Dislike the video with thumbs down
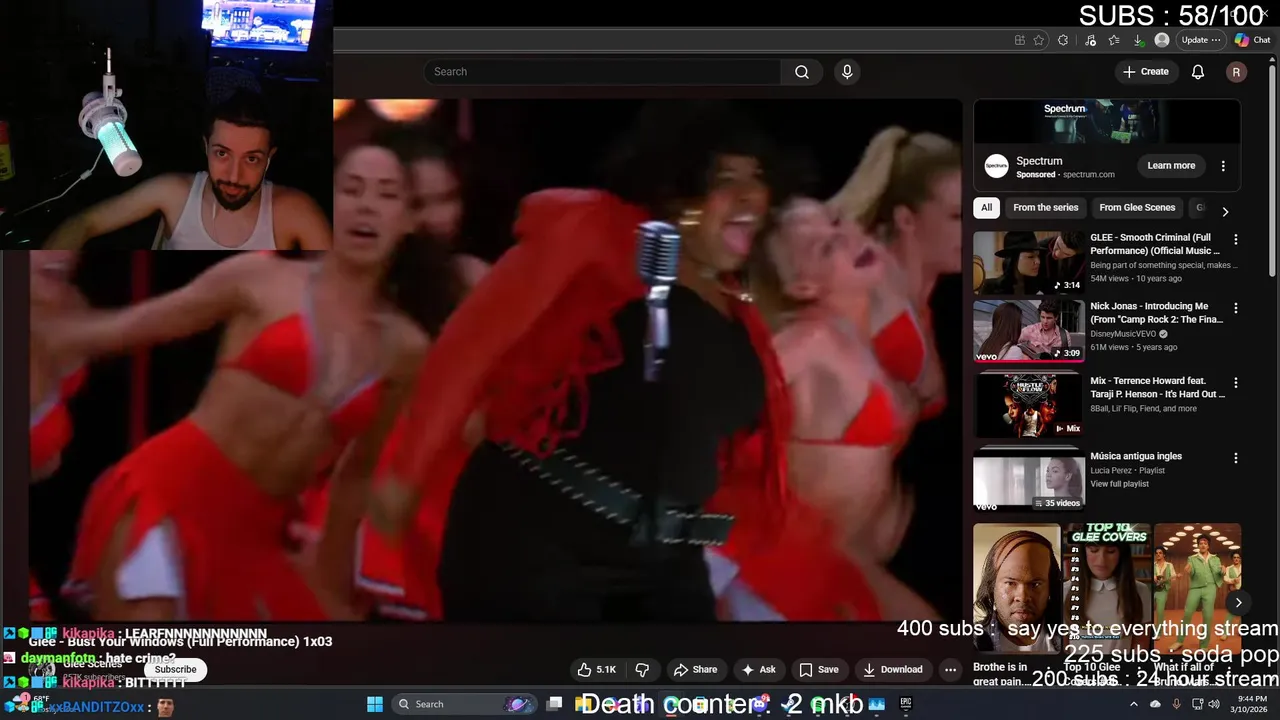This screenshot has width=1280, height=720. coord(642,670)
